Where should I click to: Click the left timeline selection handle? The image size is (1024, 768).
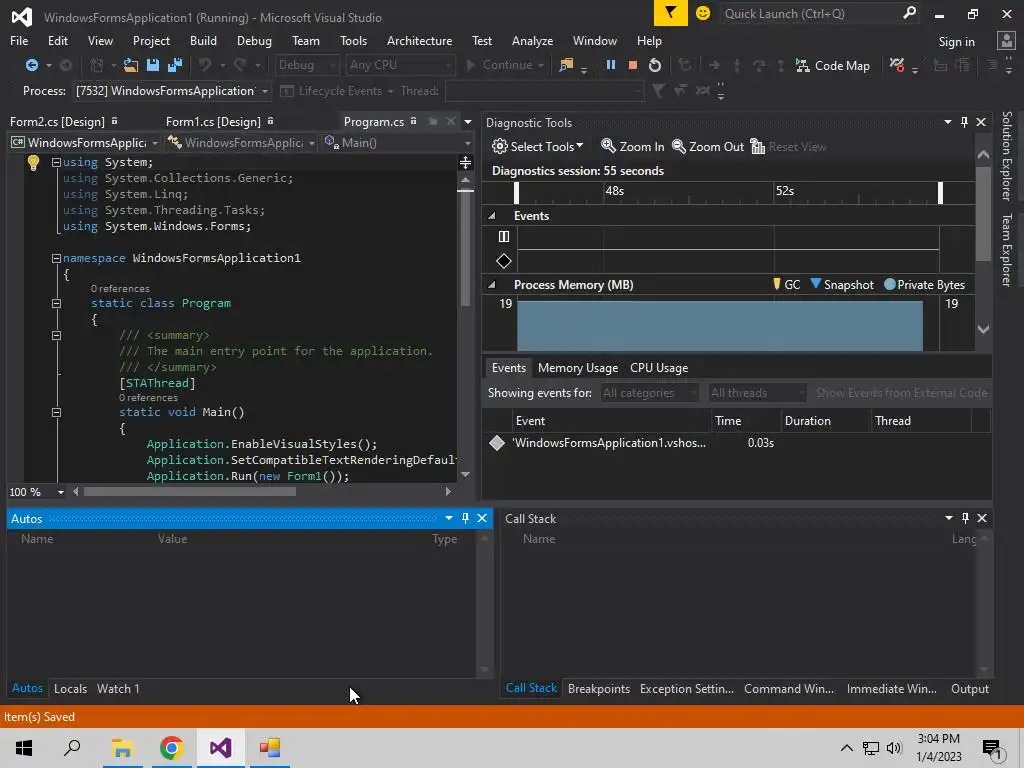click(x=517, y=193)
